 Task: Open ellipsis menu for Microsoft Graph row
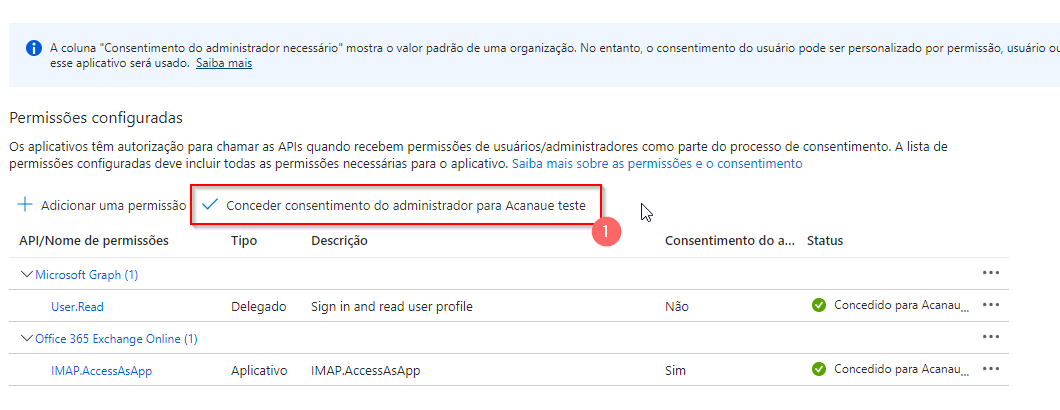pos(990,273)
